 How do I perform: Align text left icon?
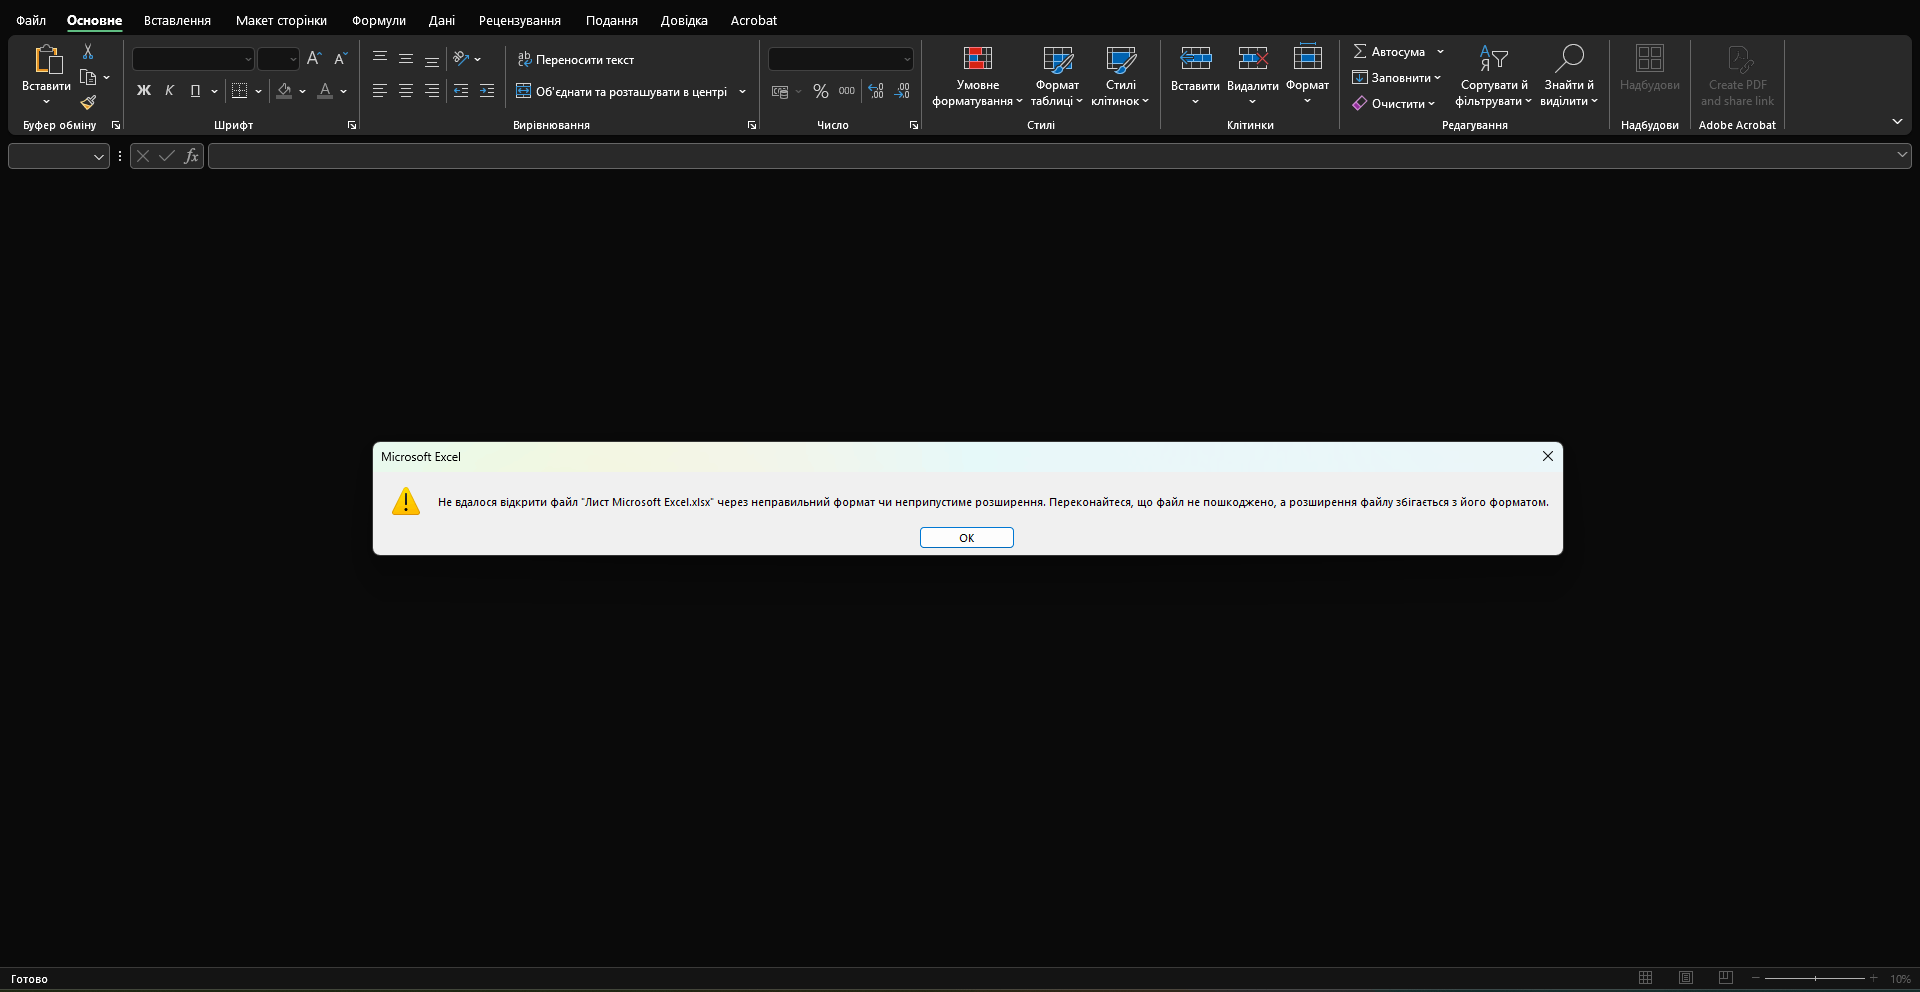(x=380, y=91)
